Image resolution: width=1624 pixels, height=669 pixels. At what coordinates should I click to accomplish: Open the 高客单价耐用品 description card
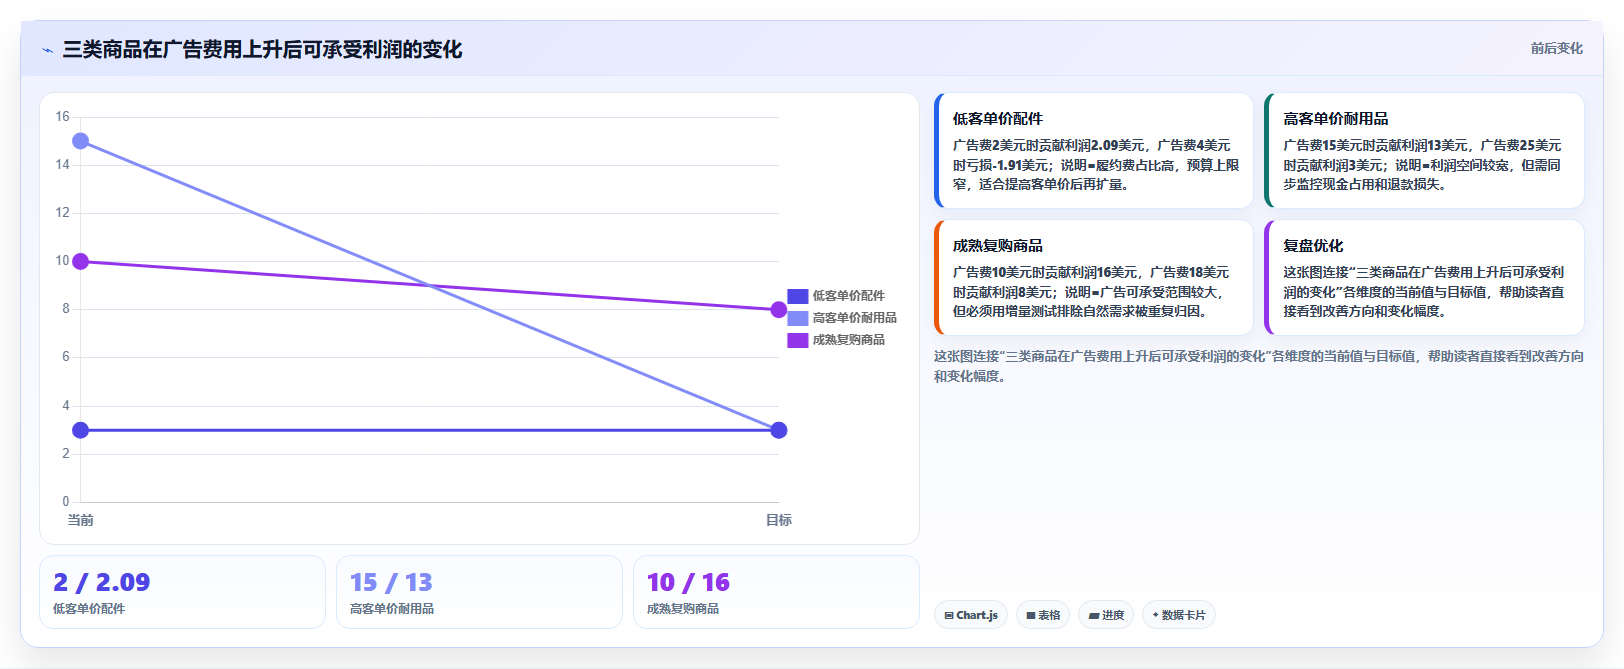click(x=1424, y=150)
